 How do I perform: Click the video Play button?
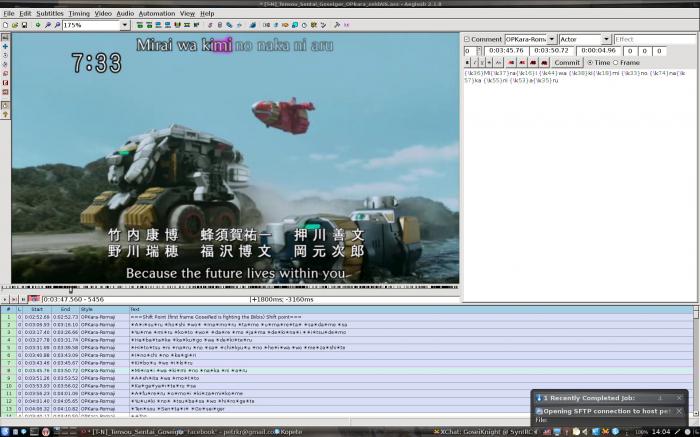click(x=5, y=300)
